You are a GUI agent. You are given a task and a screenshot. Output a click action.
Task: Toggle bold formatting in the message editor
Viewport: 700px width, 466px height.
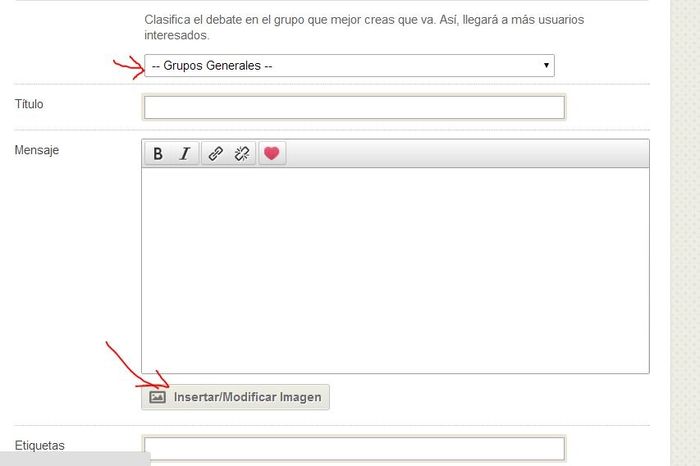(158, 154)
